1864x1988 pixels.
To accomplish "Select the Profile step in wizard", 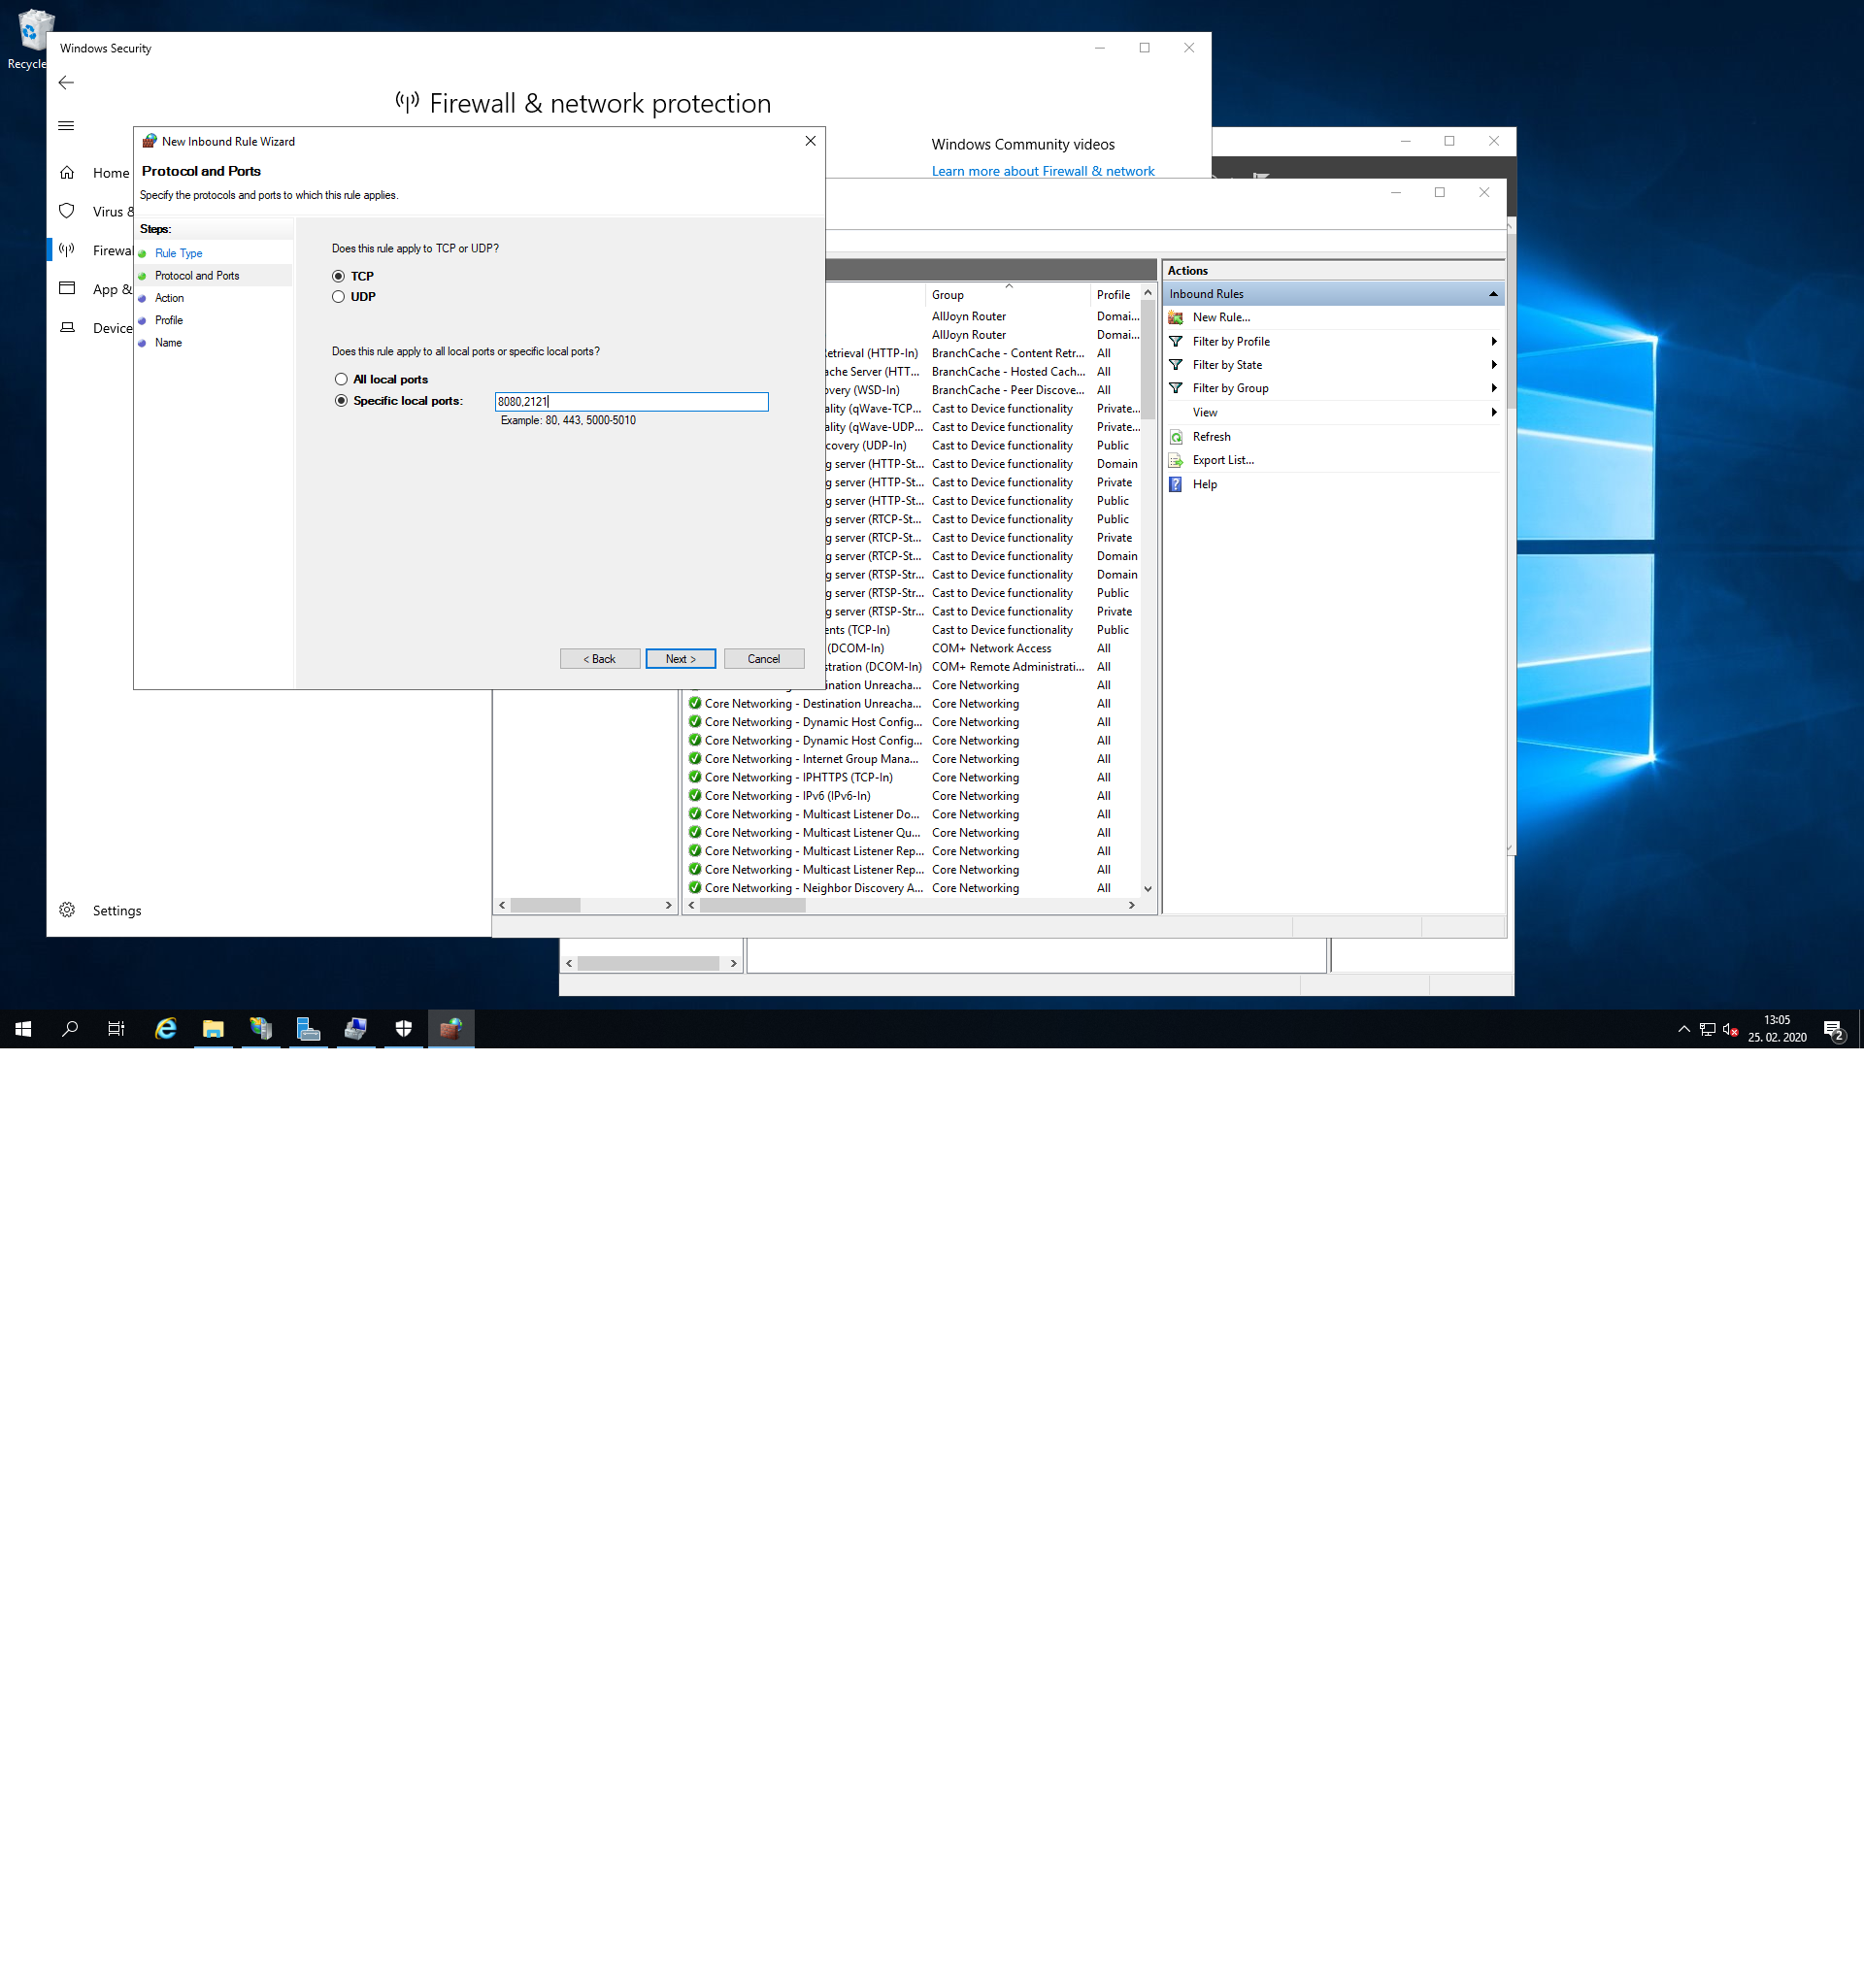I will [x=169, y=321].
